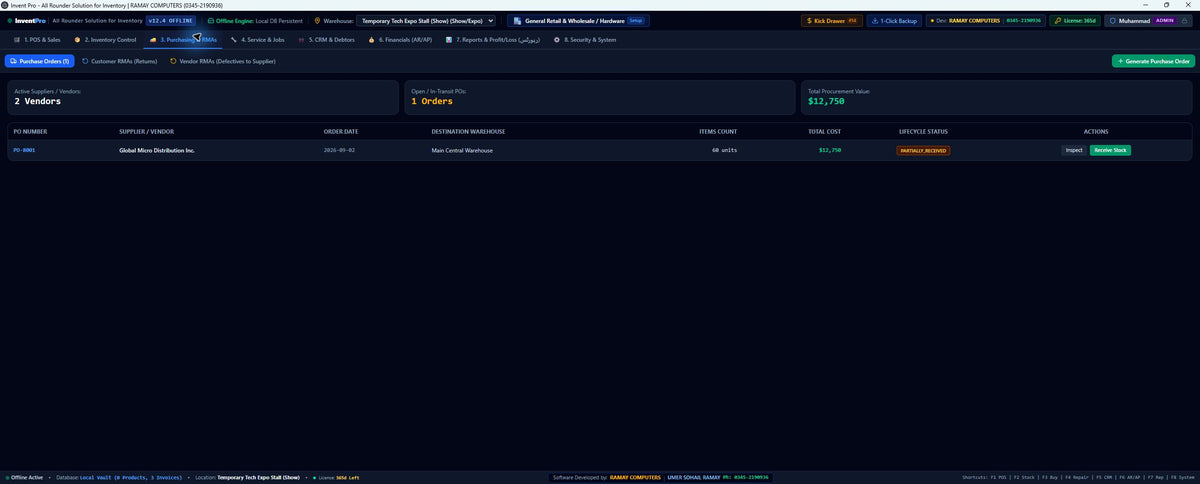Click the v12.4 OFFLINE version badge
1200x484 pixels.
click(170, 20)
